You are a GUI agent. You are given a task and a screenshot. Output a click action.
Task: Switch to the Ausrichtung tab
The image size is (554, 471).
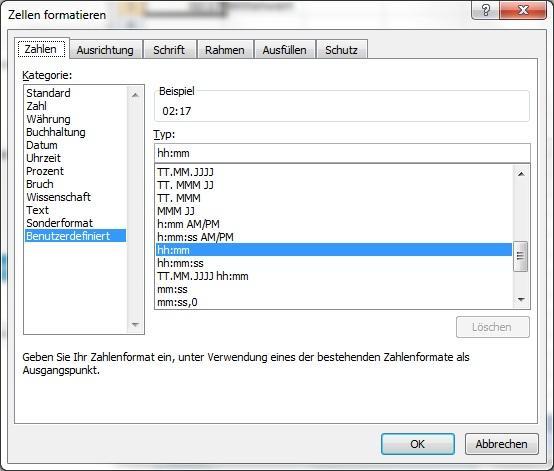(105, 50)
